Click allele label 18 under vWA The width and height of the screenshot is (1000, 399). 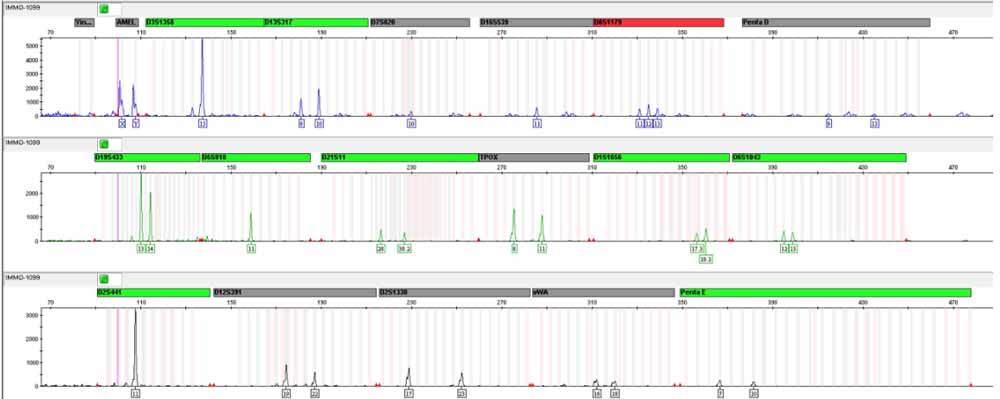point(615,394)
